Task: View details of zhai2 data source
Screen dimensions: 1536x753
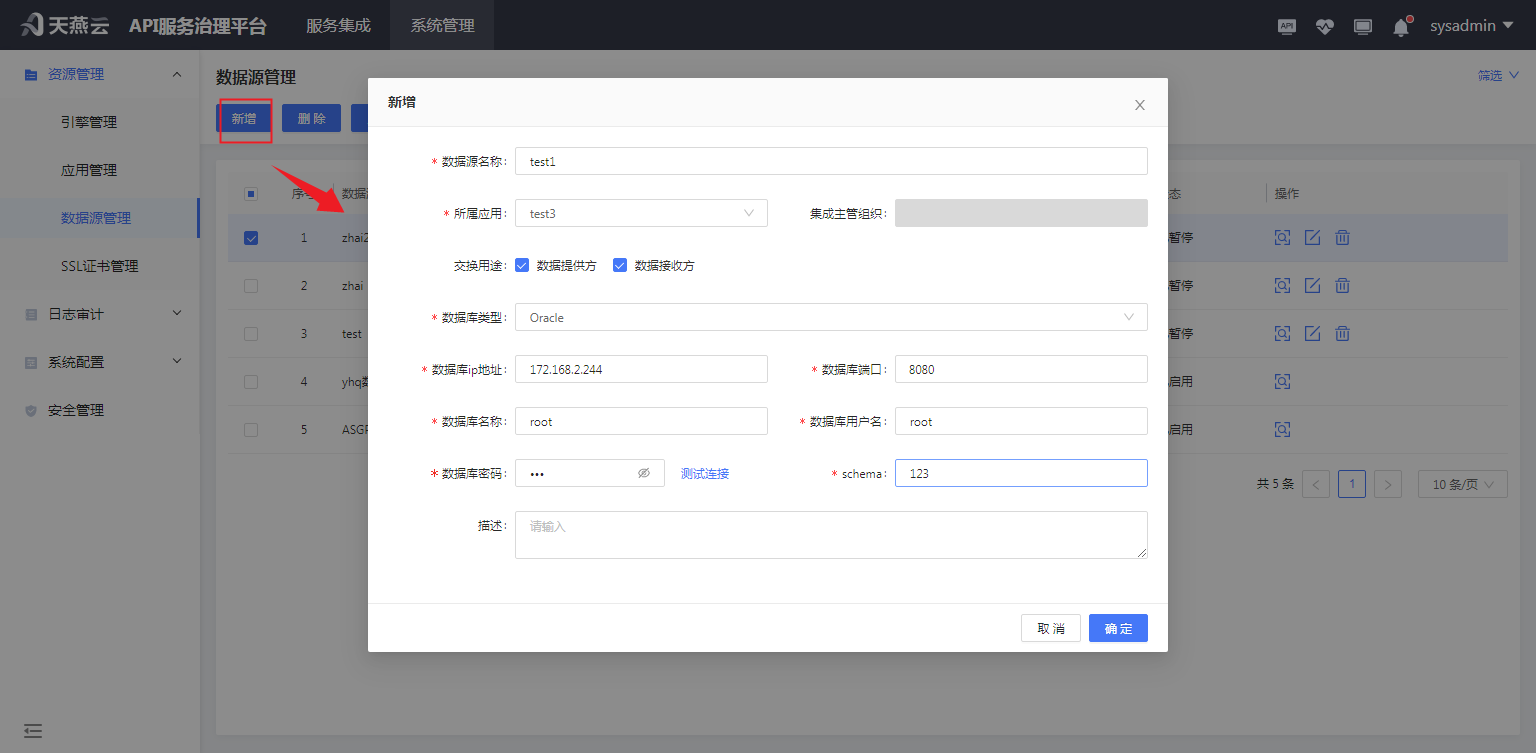Action: (1282, 237)
